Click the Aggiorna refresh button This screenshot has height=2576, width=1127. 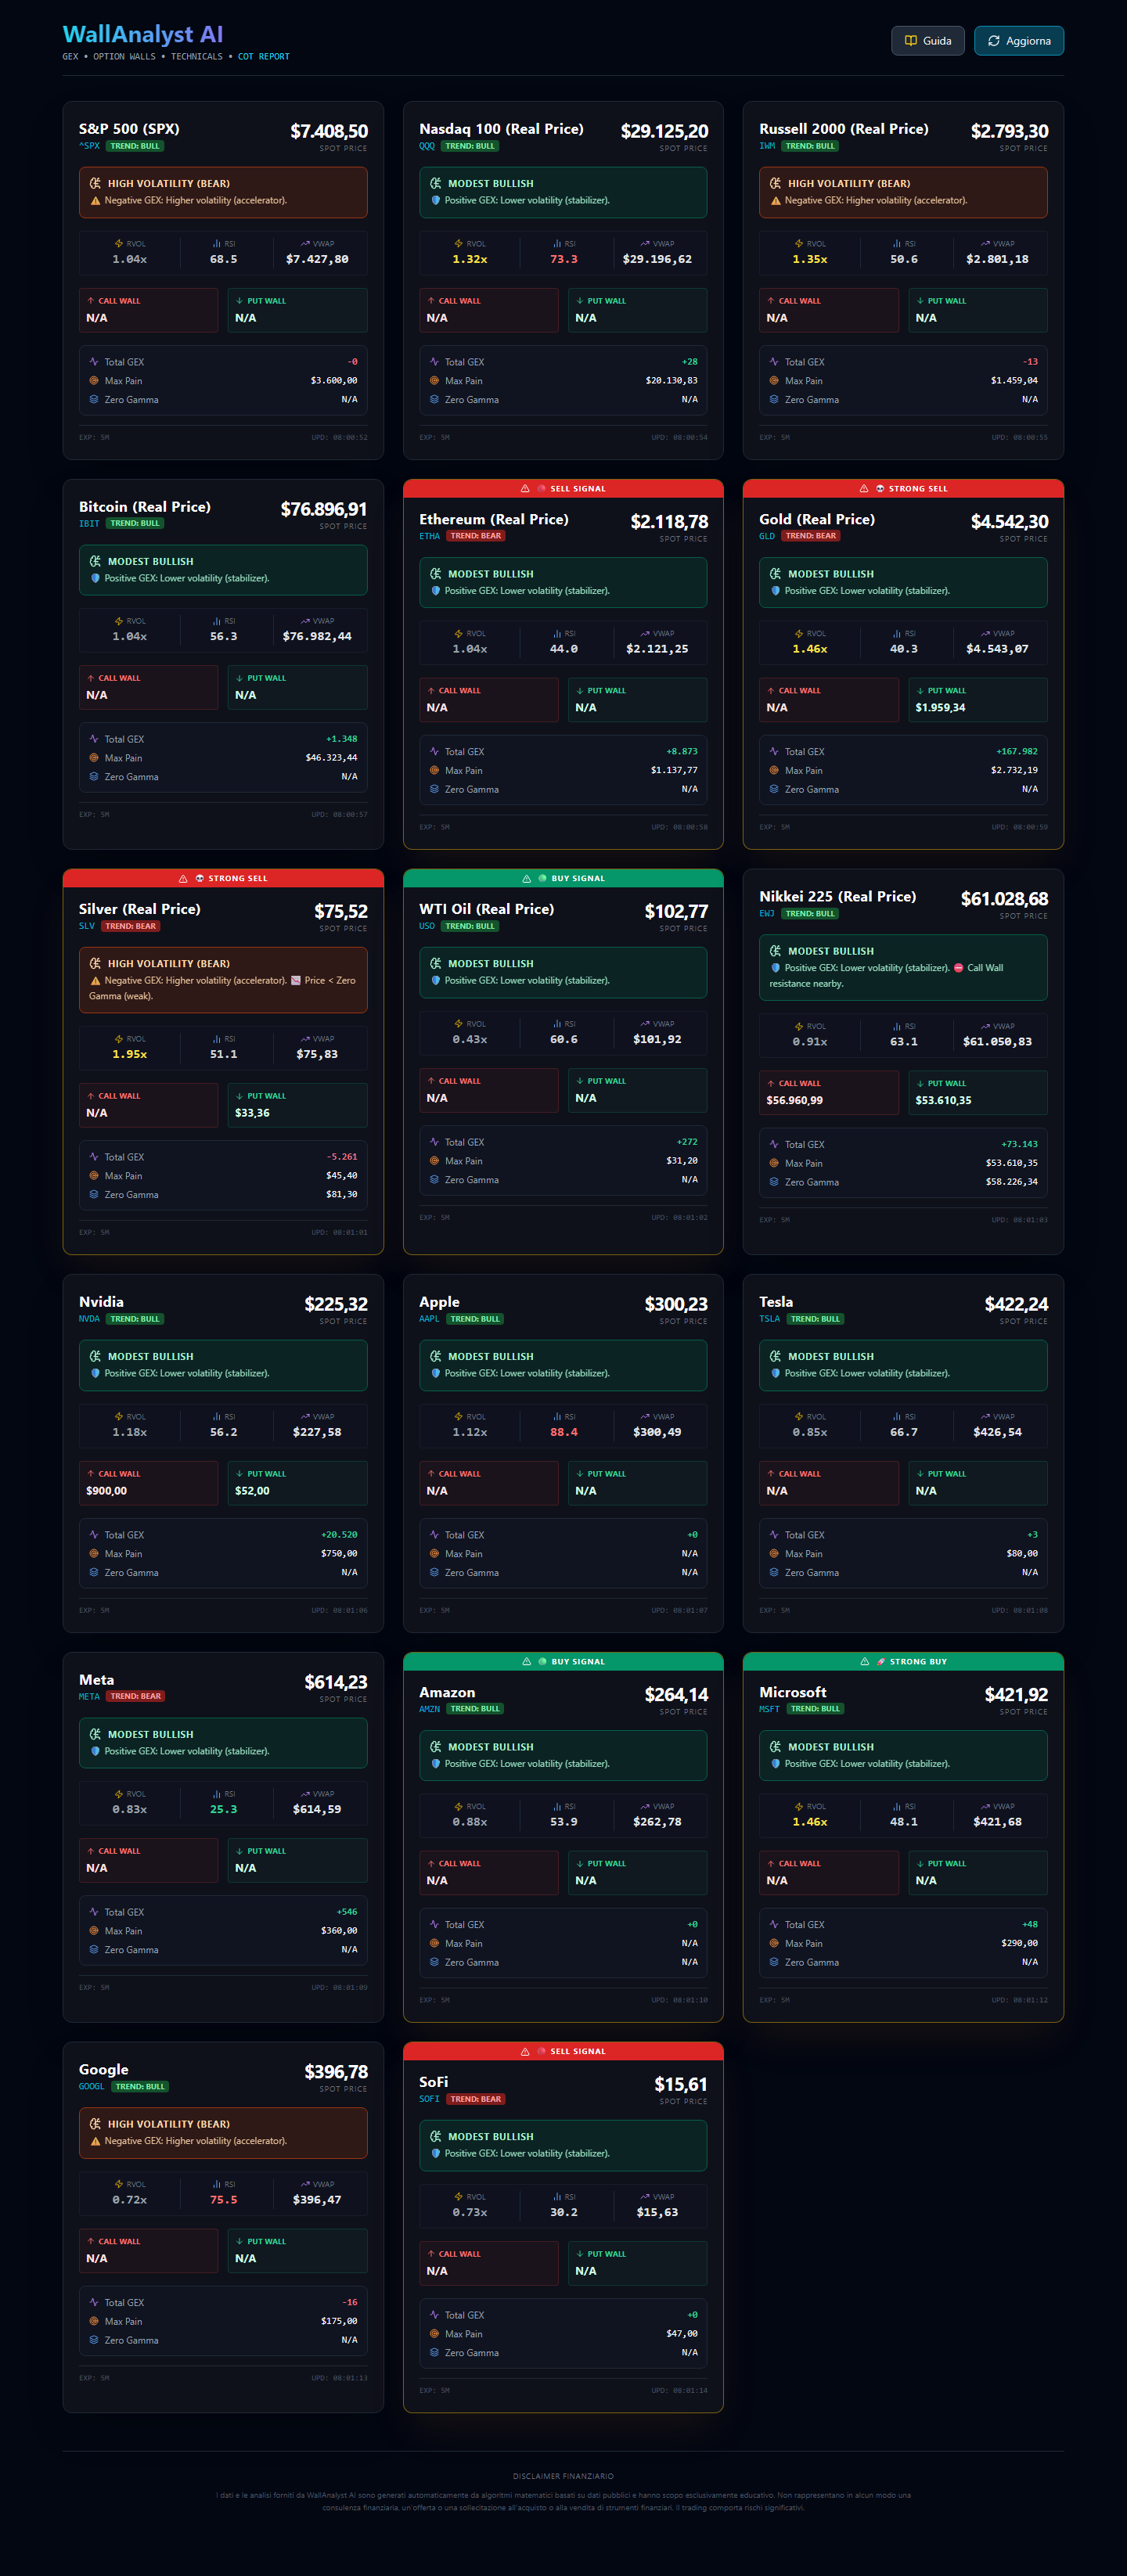click(1019, 41)
